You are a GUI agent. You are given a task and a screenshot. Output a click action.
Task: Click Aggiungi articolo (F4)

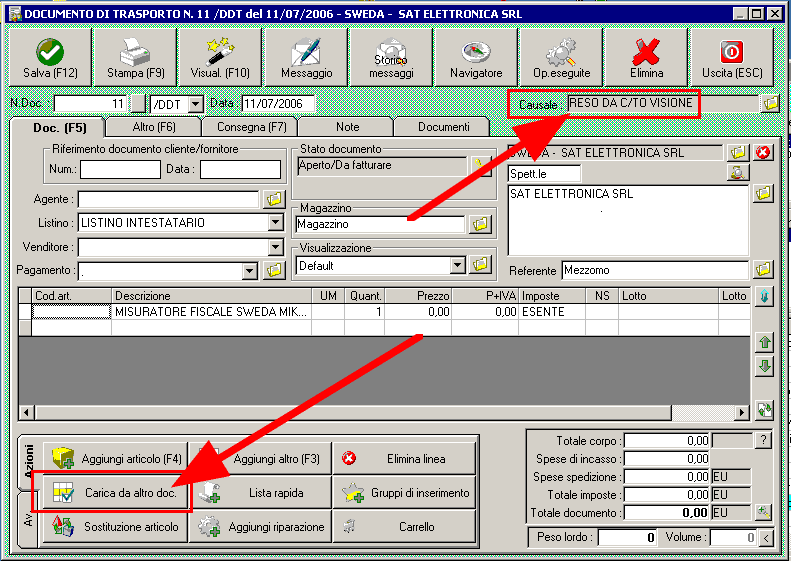(x=116, y=459)
